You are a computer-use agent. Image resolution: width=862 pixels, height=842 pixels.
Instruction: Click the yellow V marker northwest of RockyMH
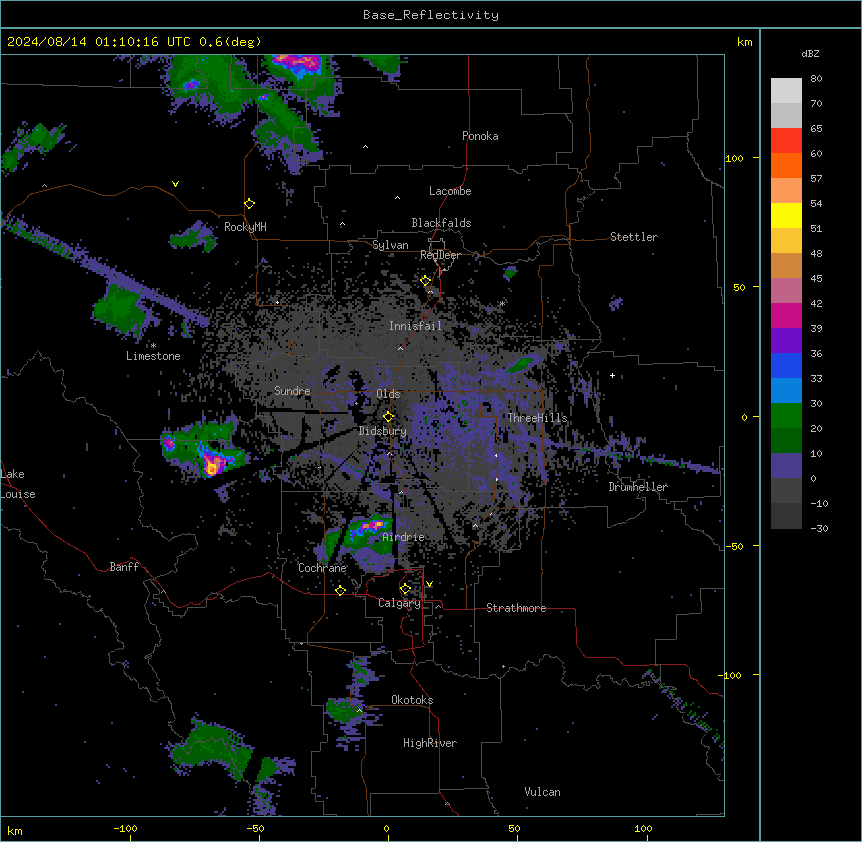[175, 184]
